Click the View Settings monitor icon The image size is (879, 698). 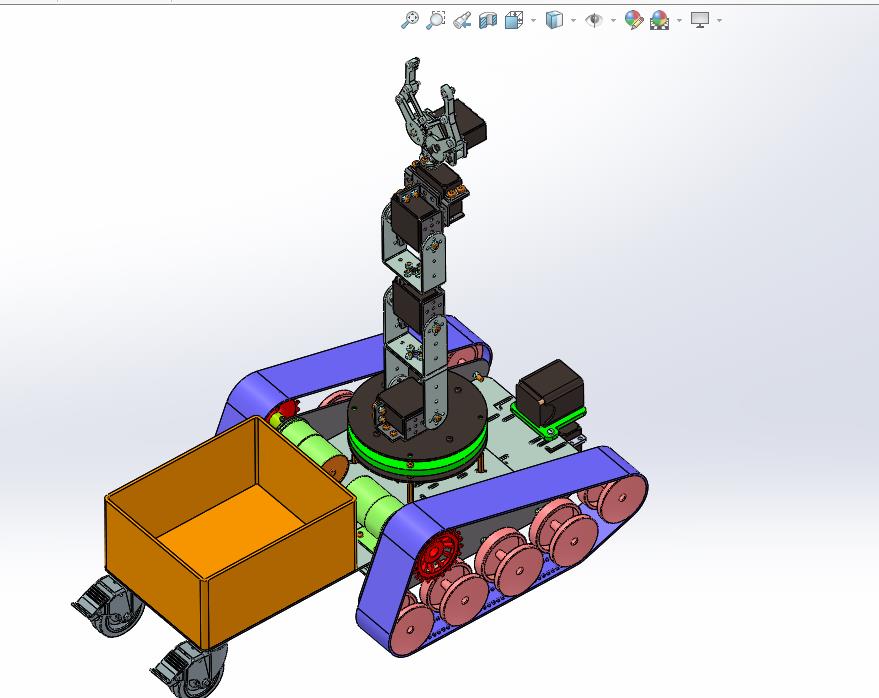tap(700, 20)
